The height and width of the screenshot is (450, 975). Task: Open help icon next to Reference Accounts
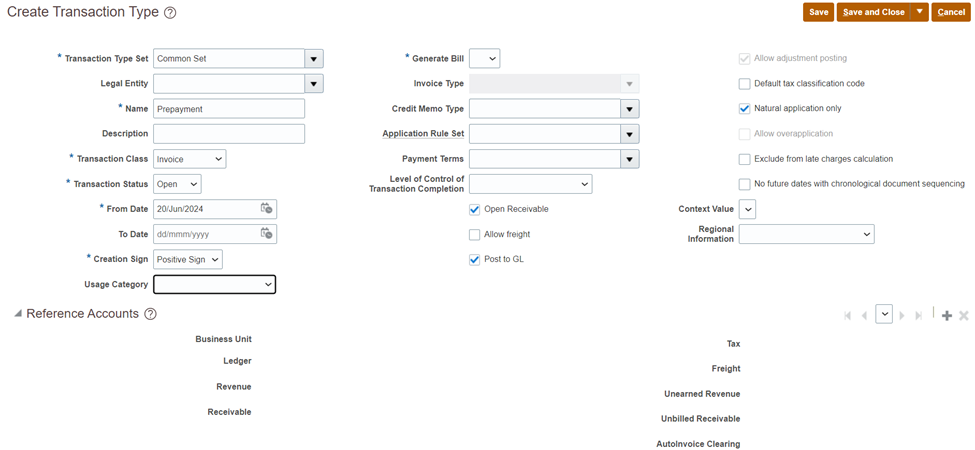[150, 315]
